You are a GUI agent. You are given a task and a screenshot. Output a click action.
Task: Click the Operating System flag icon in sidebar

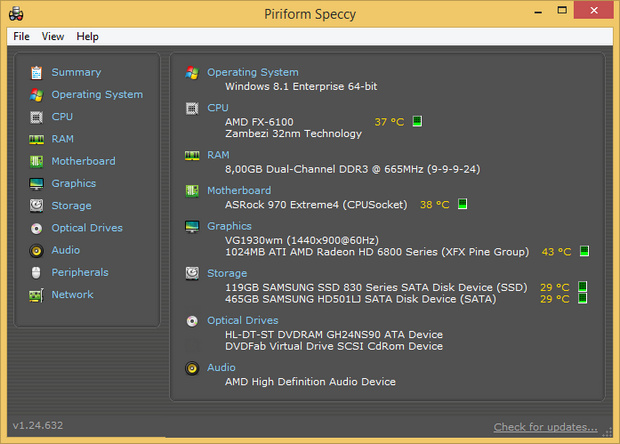(36, 95)
